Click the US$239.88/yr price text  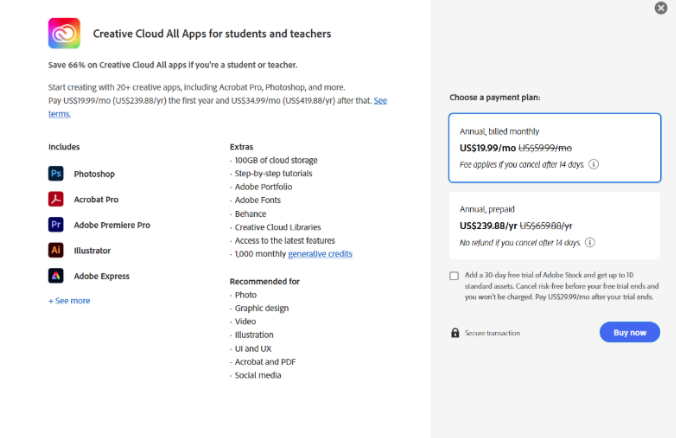[488, 225]
